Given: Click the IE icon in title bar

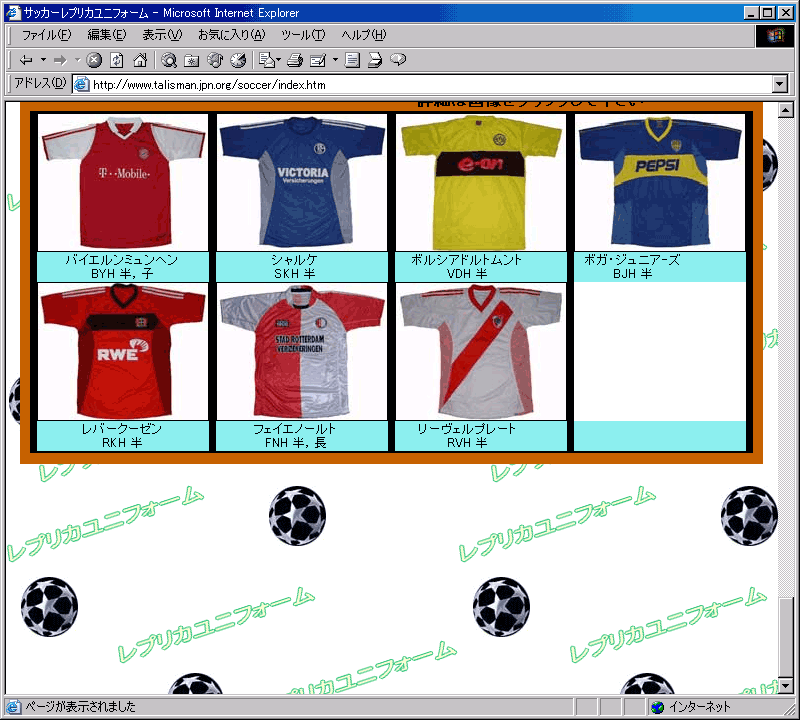Looking at the screenshot, I should 13,13.
